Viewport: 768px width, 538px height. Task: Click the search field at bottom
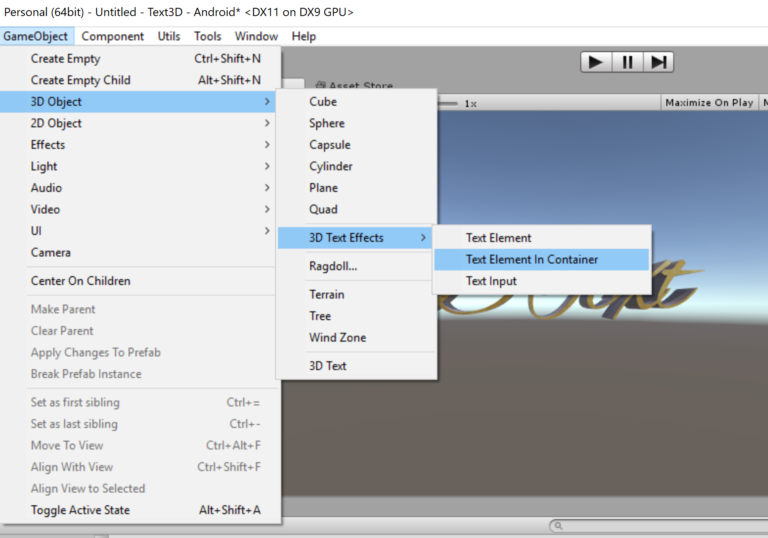pyautogui.click(x=659, y=526)
